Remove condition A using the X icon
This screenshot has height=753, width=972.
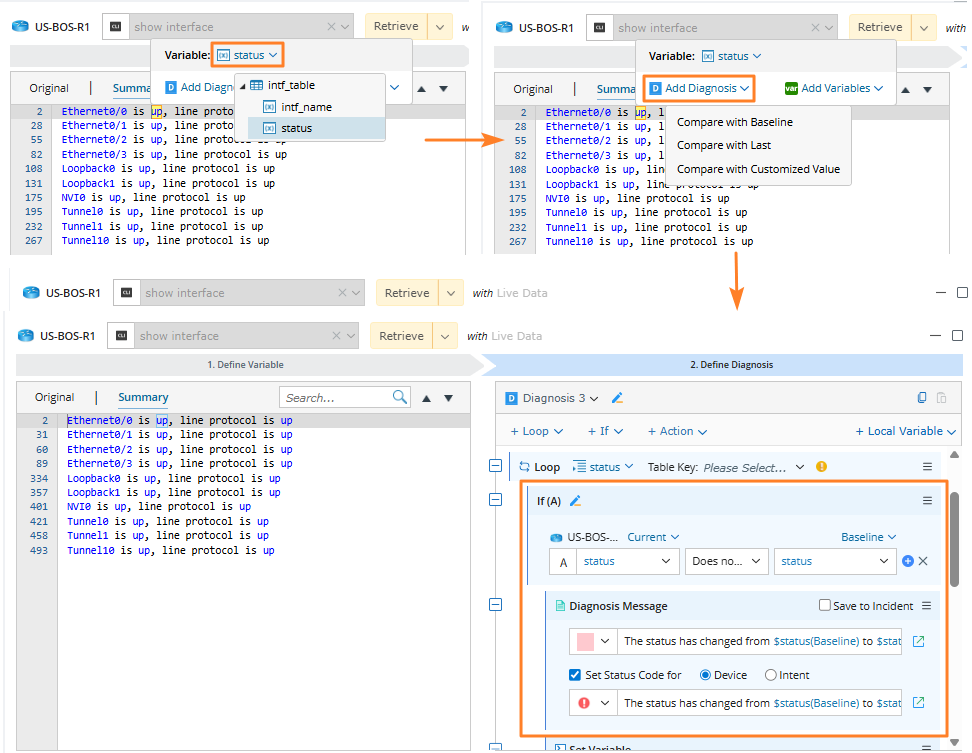pos(923,561)
